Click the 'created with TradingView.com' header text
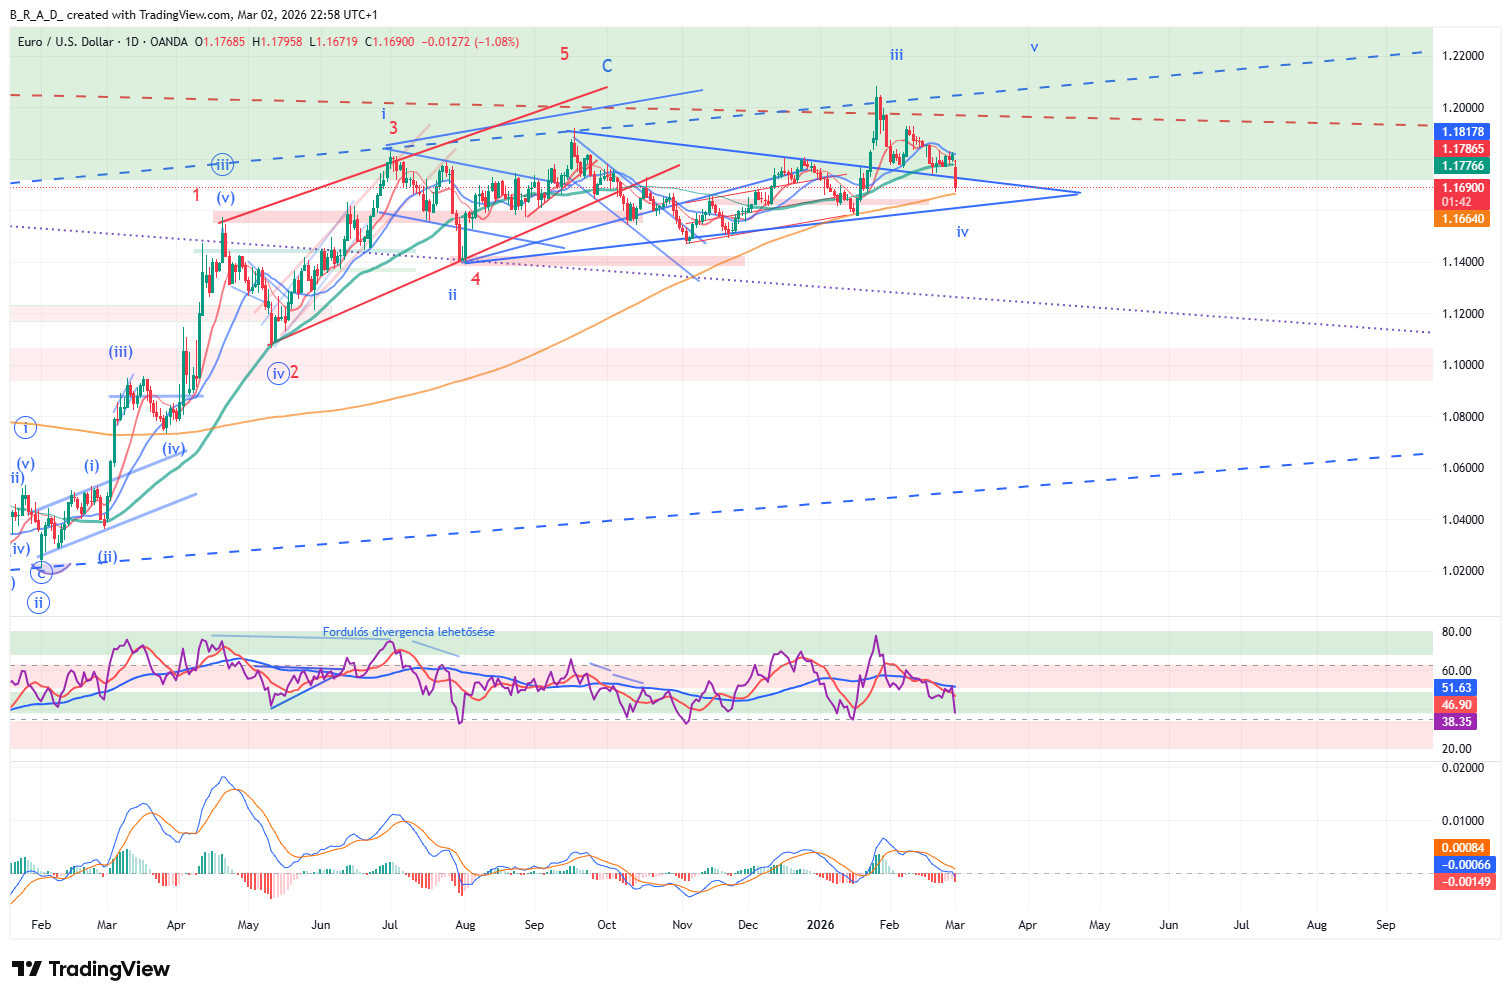This screenshot has width=1511, height=999. coord(148,15)
